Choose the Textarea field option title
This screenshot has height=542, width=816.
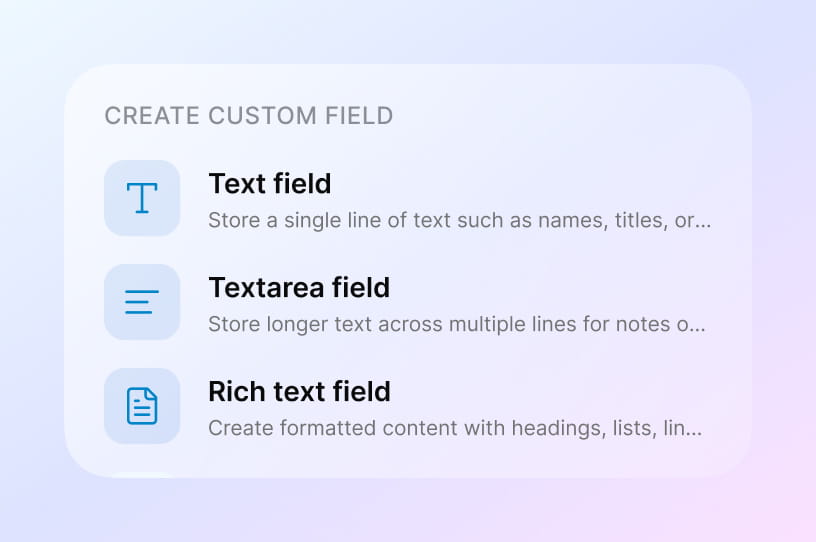(x=299, y=287)
